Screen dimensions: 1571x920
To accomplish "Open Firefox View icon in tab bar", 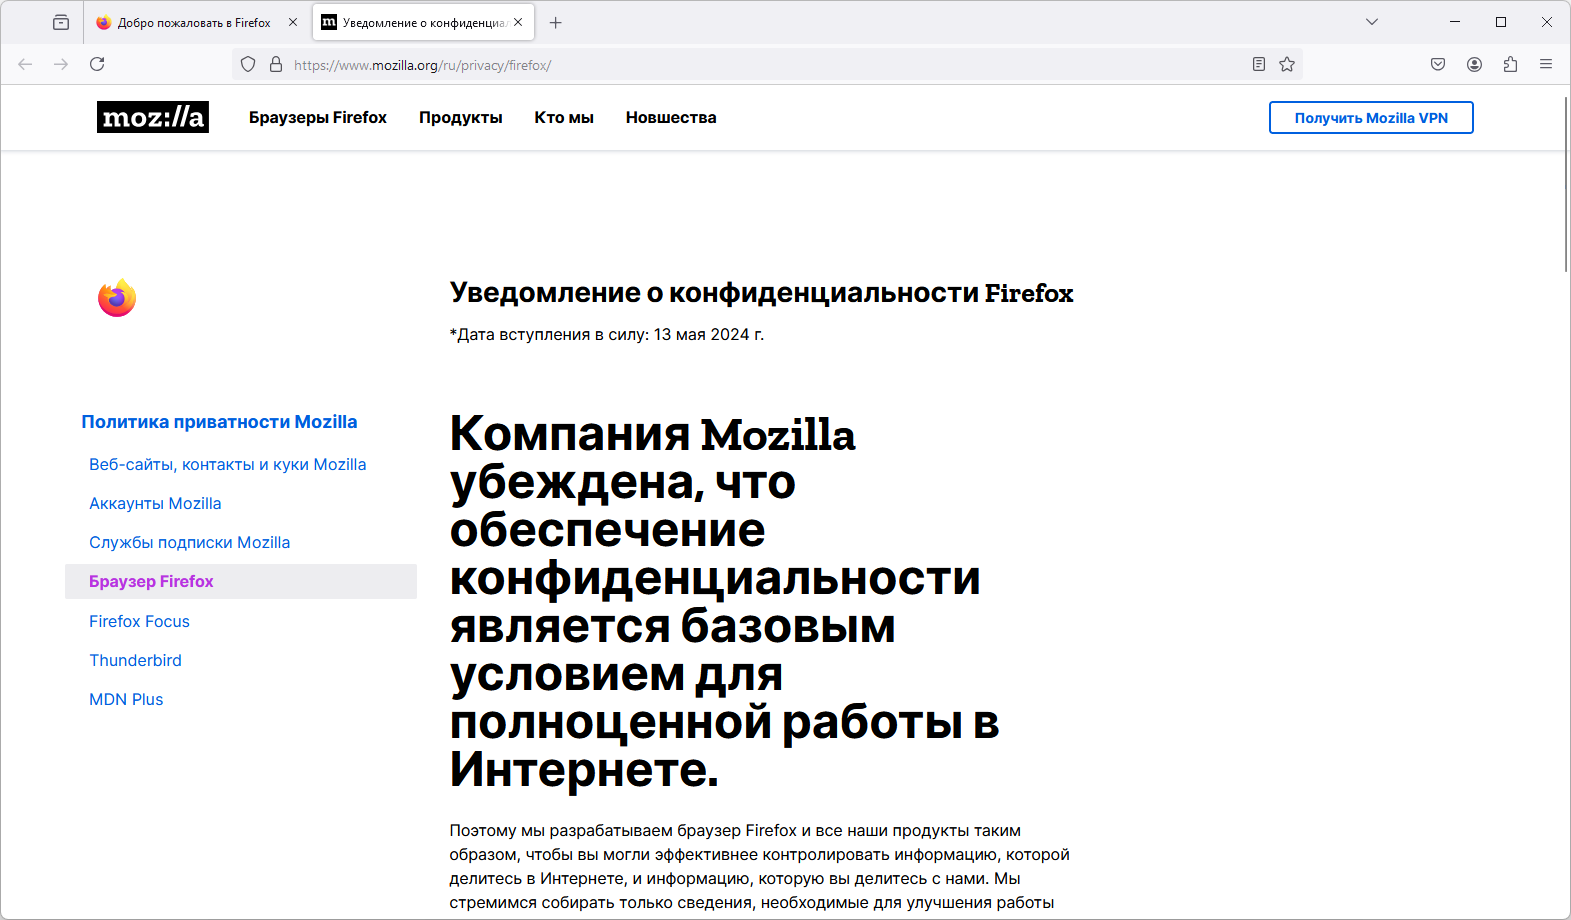I will tap(61, 22).
